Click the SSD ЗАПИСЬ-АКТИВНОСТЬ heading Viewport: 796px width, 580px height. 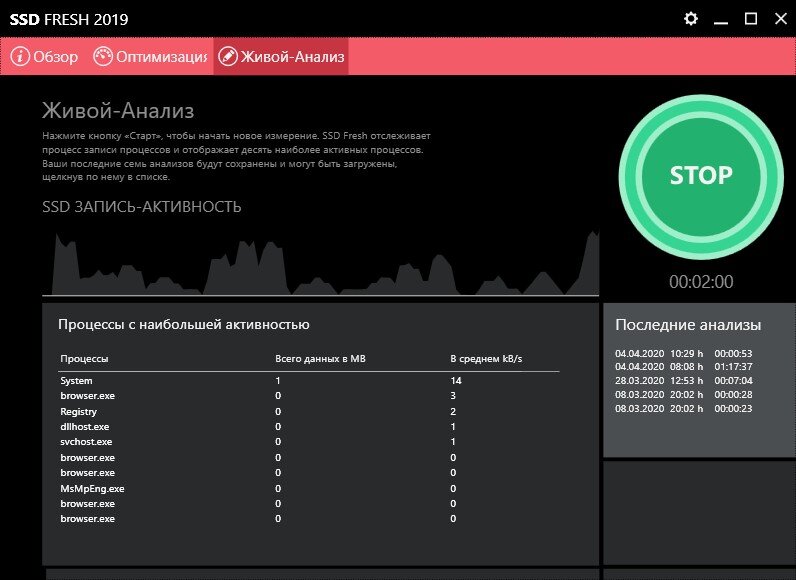coord(142,207)
